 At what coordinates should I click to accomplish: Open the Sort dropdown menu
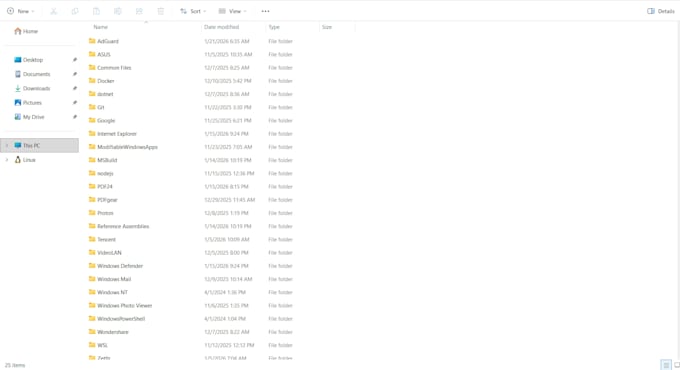click(193, 11)
